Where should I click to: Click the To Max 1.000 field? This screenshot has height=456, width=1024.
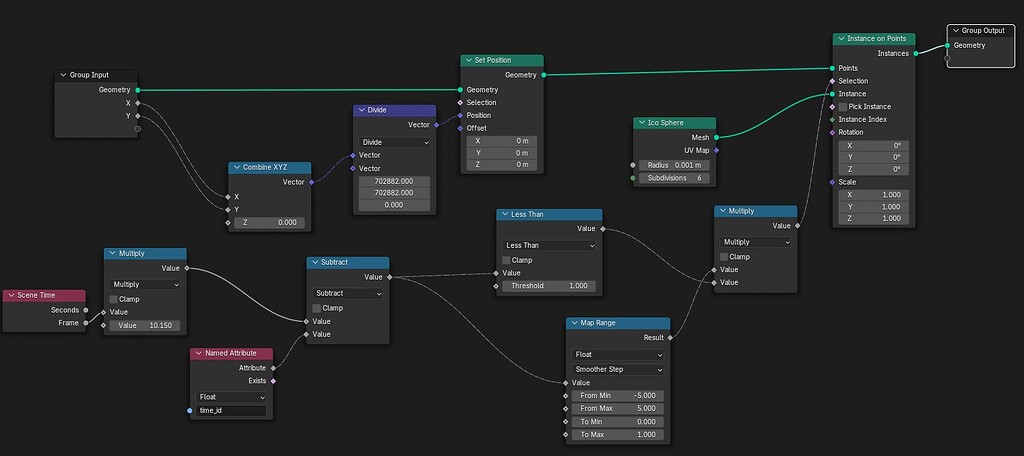pos(618,434)
